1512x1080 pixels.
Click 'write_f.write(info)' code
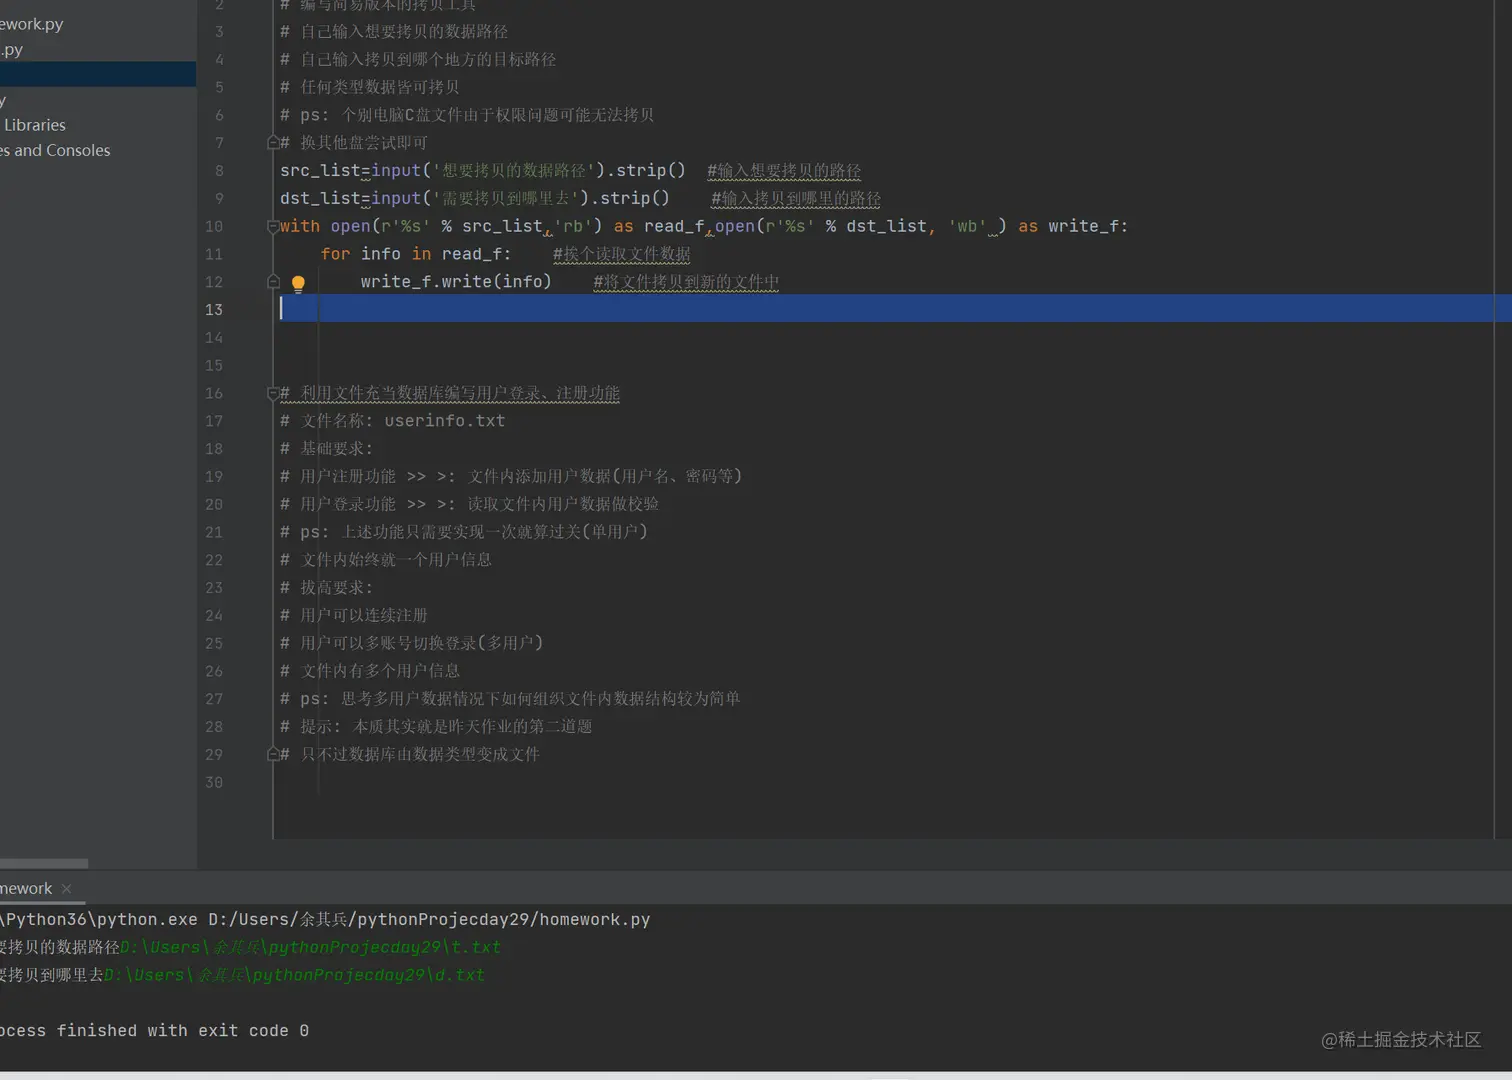(456, 282)
